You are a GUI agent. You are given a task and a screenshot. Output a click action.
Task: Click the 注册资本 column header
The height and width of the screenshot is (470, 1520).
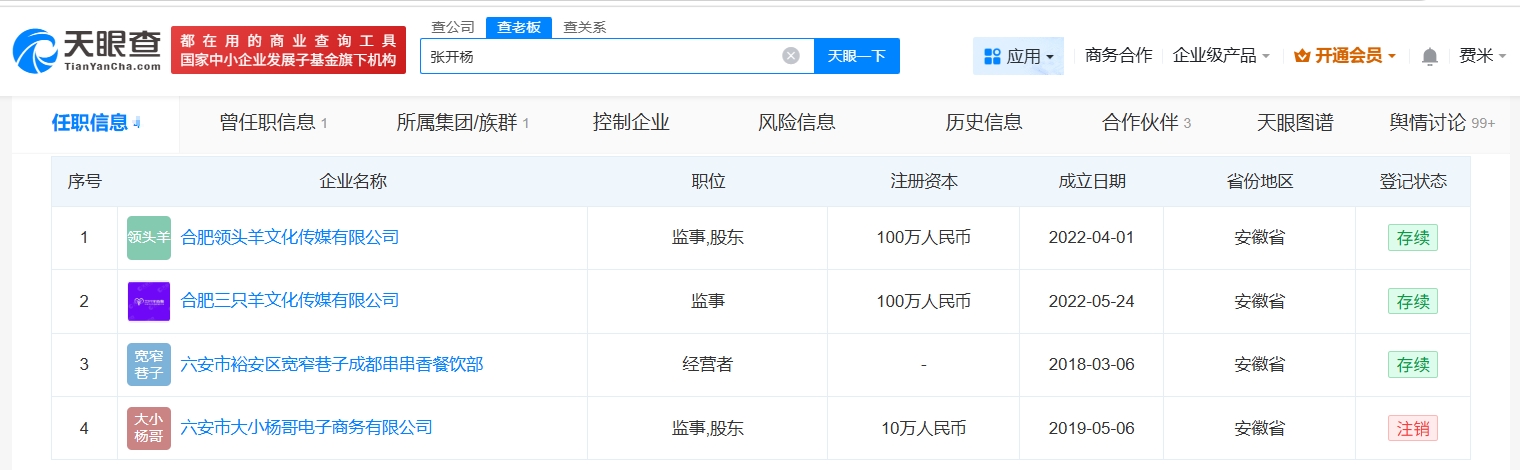click(x=924, y=181)
